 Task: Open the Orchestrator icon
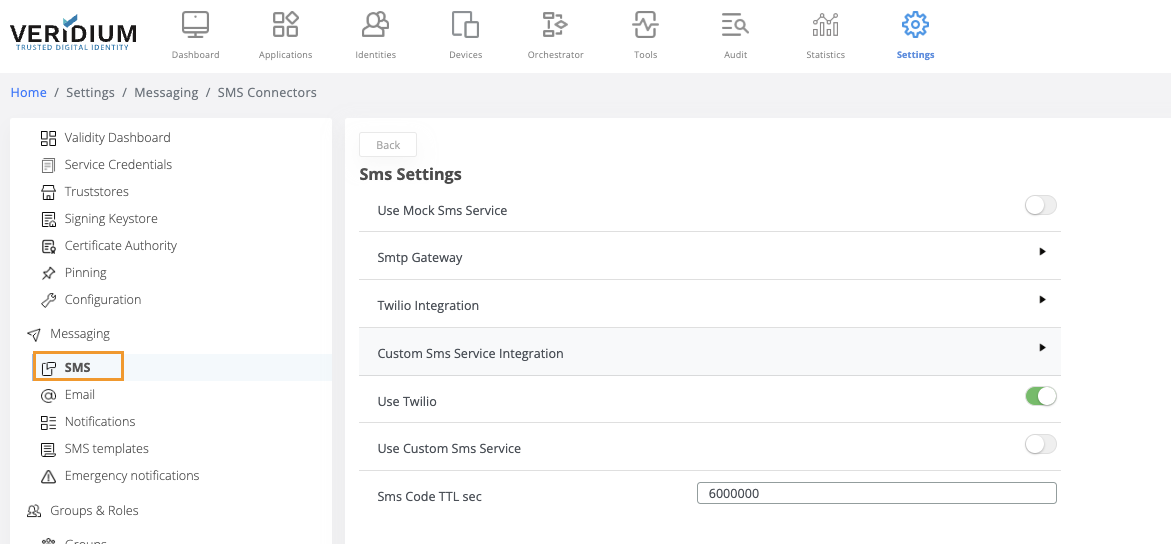(555, 26)
